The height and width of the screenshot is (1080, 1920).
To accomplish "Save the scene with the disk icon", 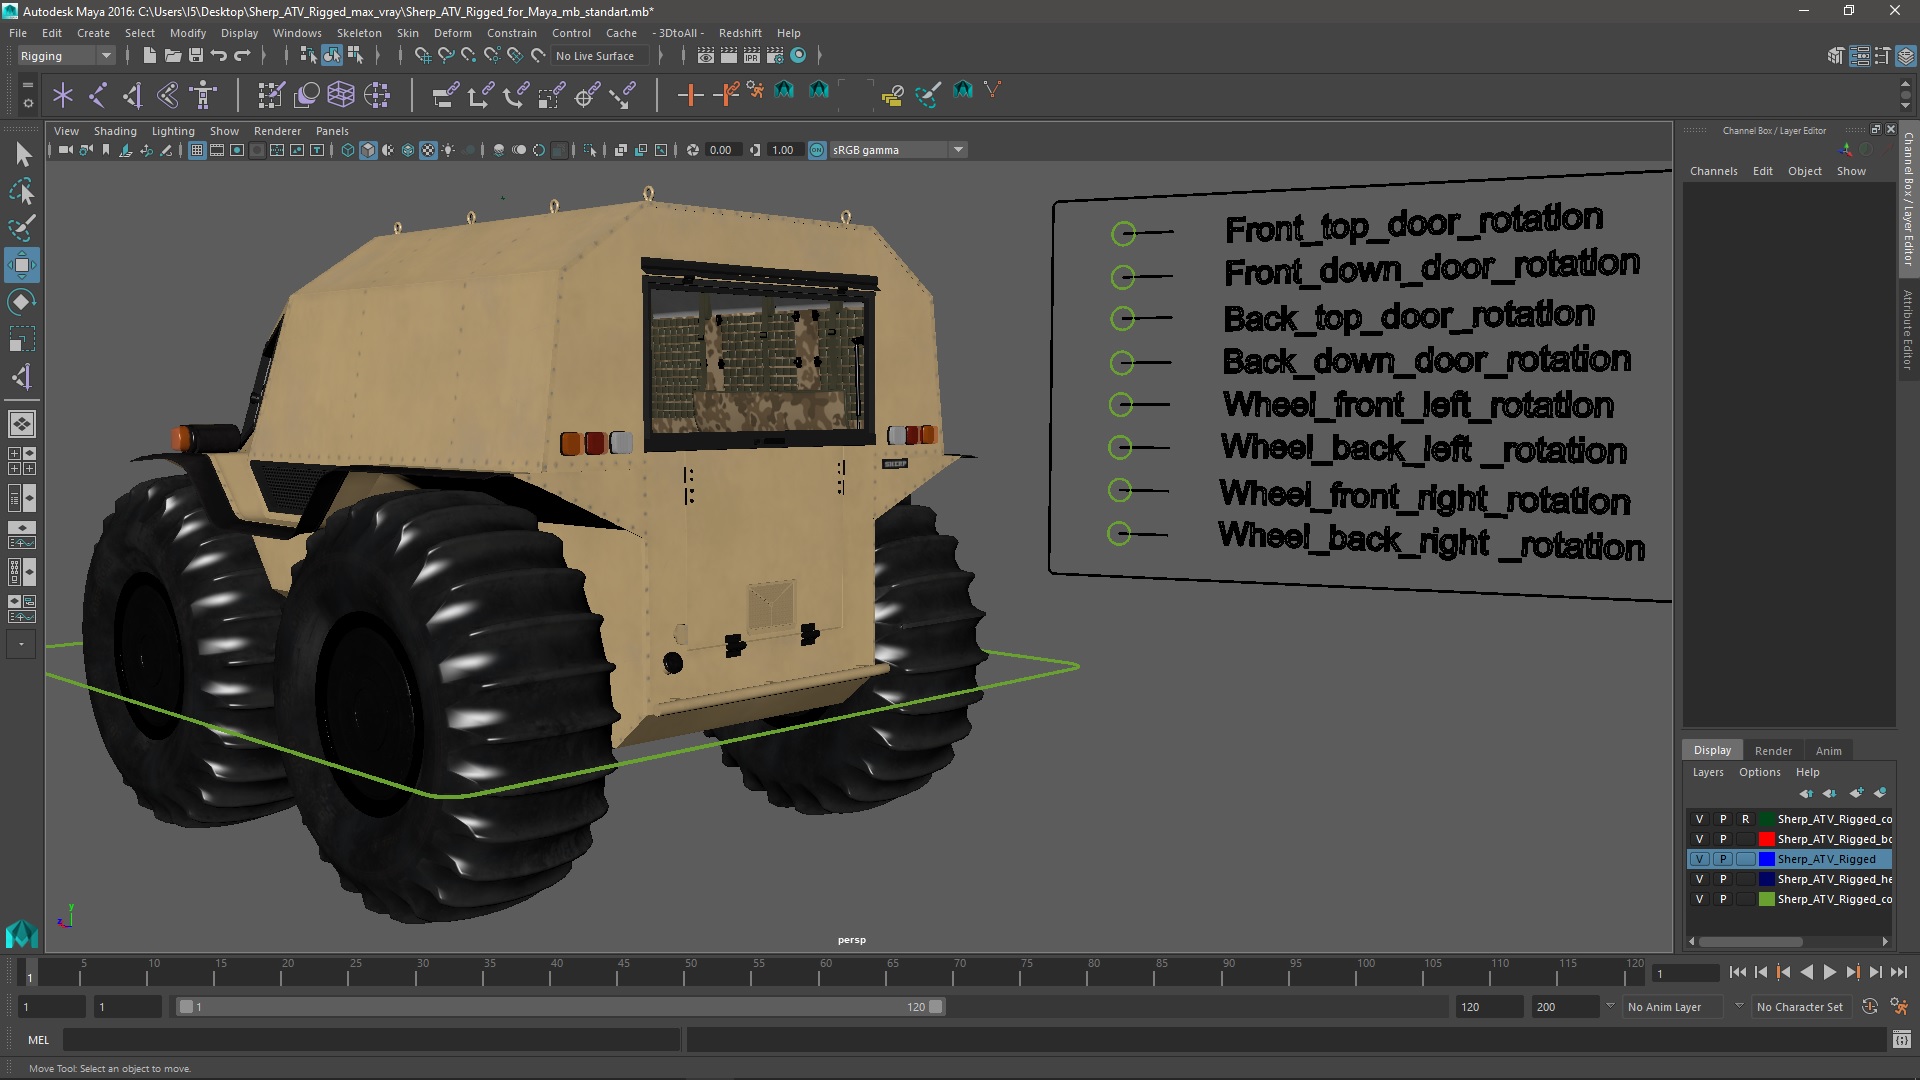I will (x=196, y=56).
